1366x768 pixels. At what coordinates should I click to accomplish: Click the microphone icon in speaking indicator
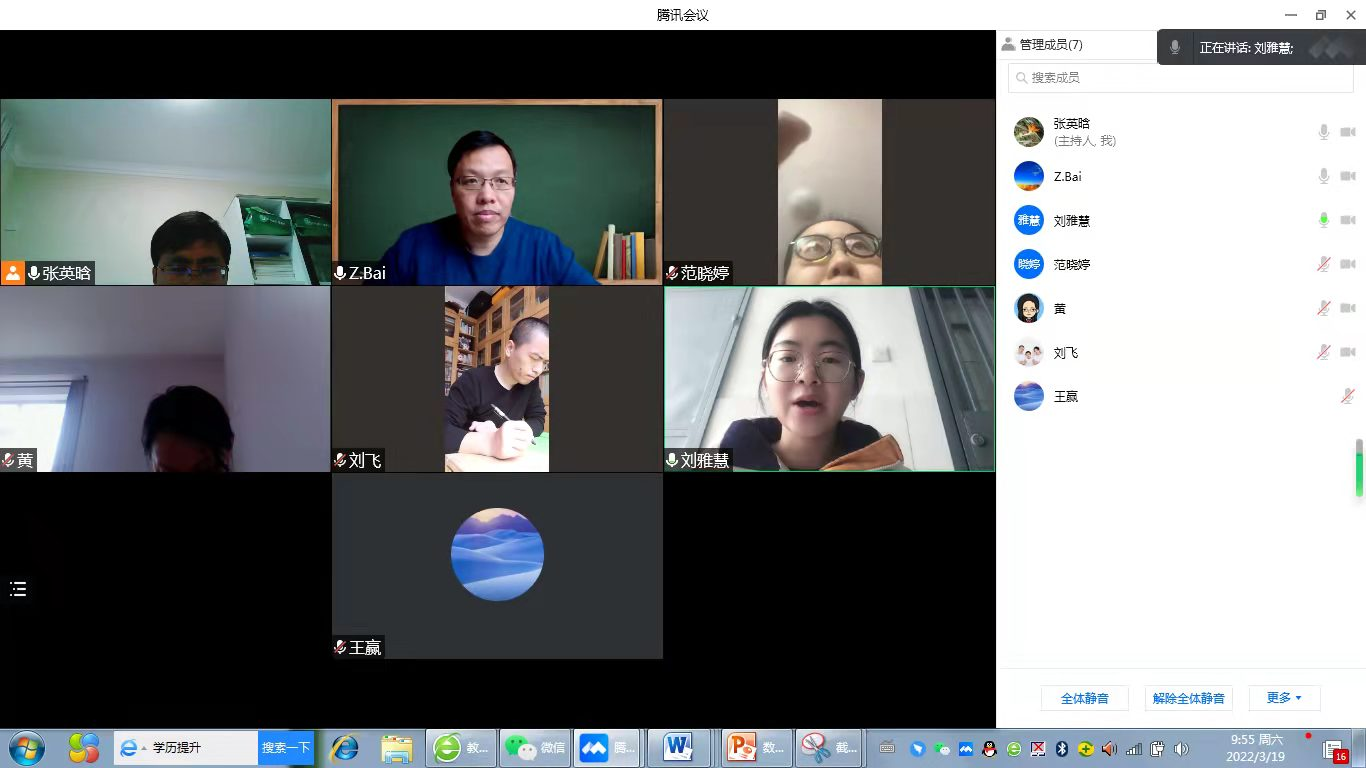click(x=1175, y=47)
